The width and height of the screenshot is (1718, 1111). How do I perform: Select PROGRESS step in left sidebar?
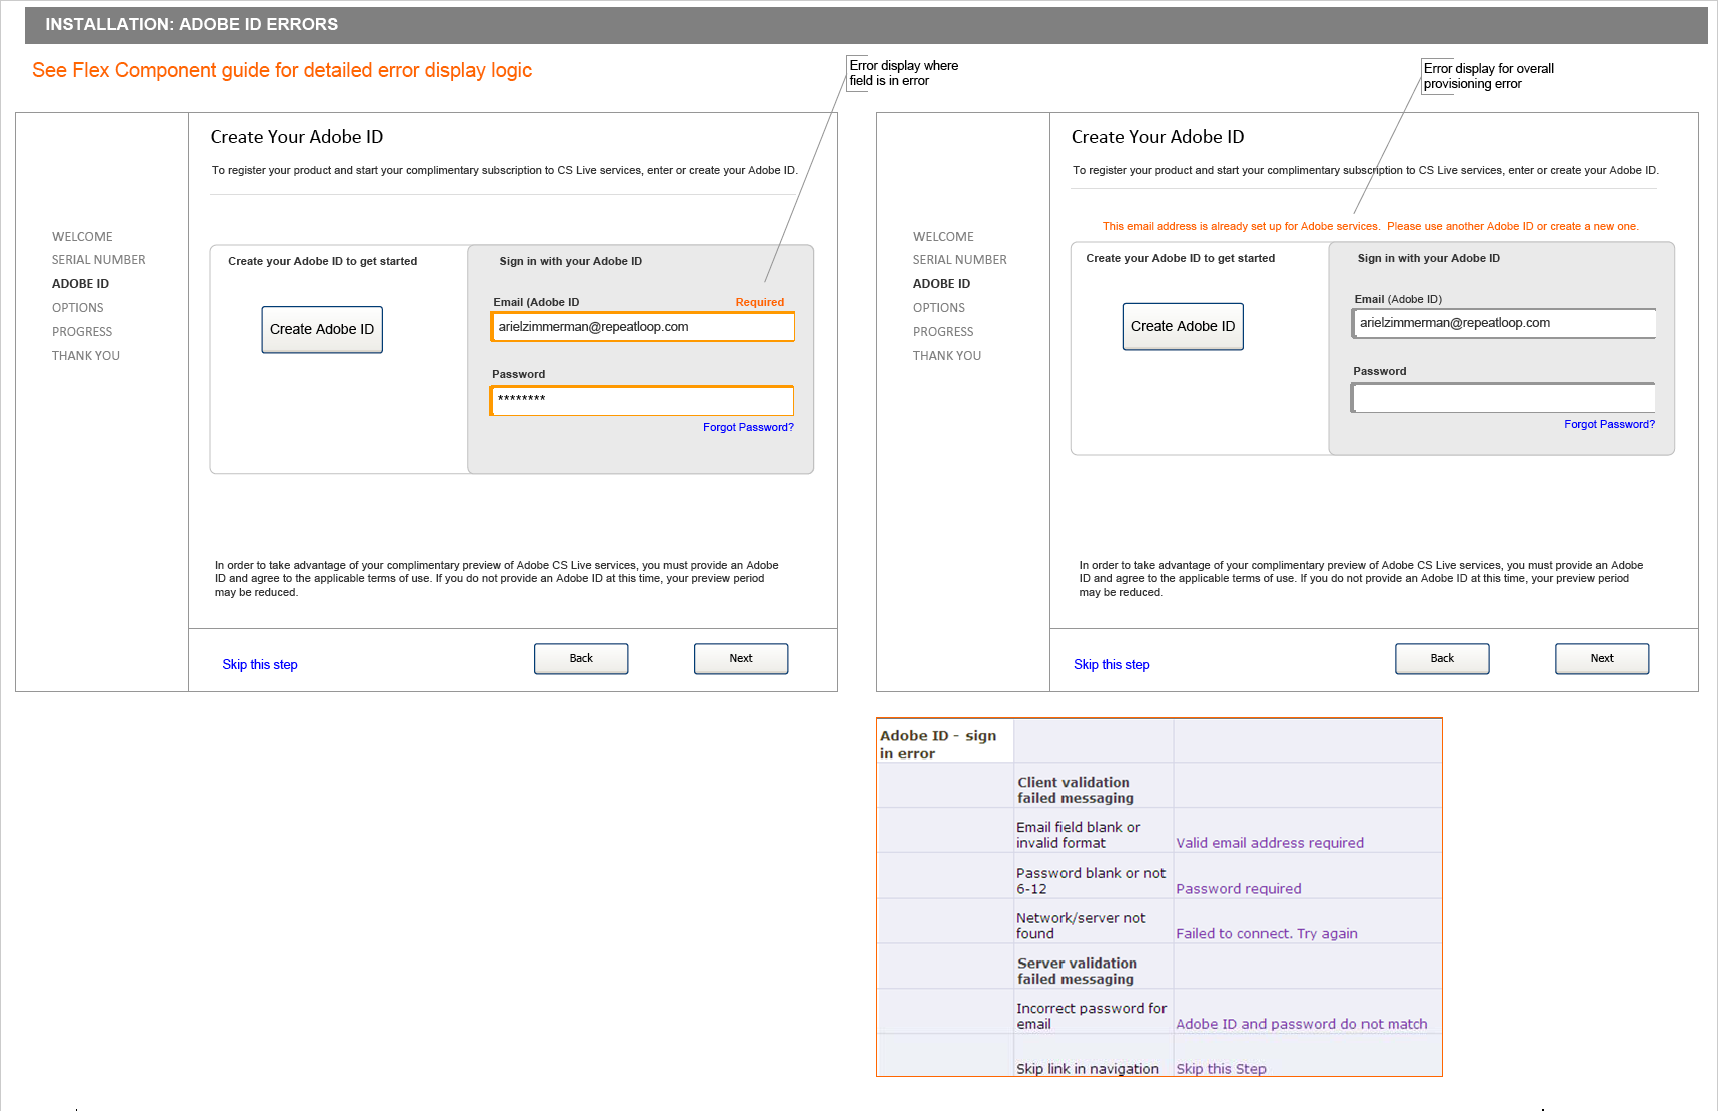82,332
